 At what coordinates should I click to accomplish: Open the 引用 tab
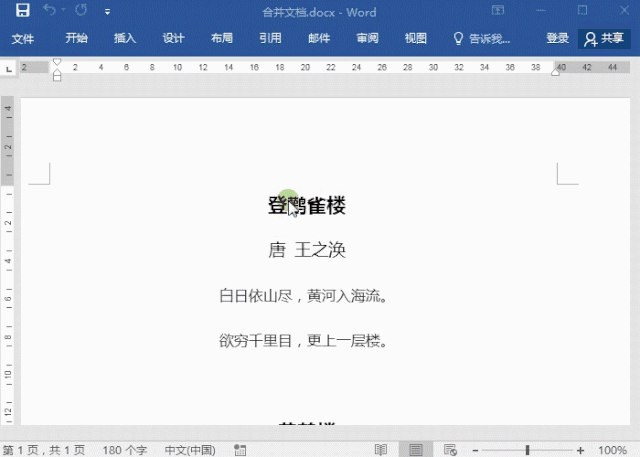coord(270,38)
